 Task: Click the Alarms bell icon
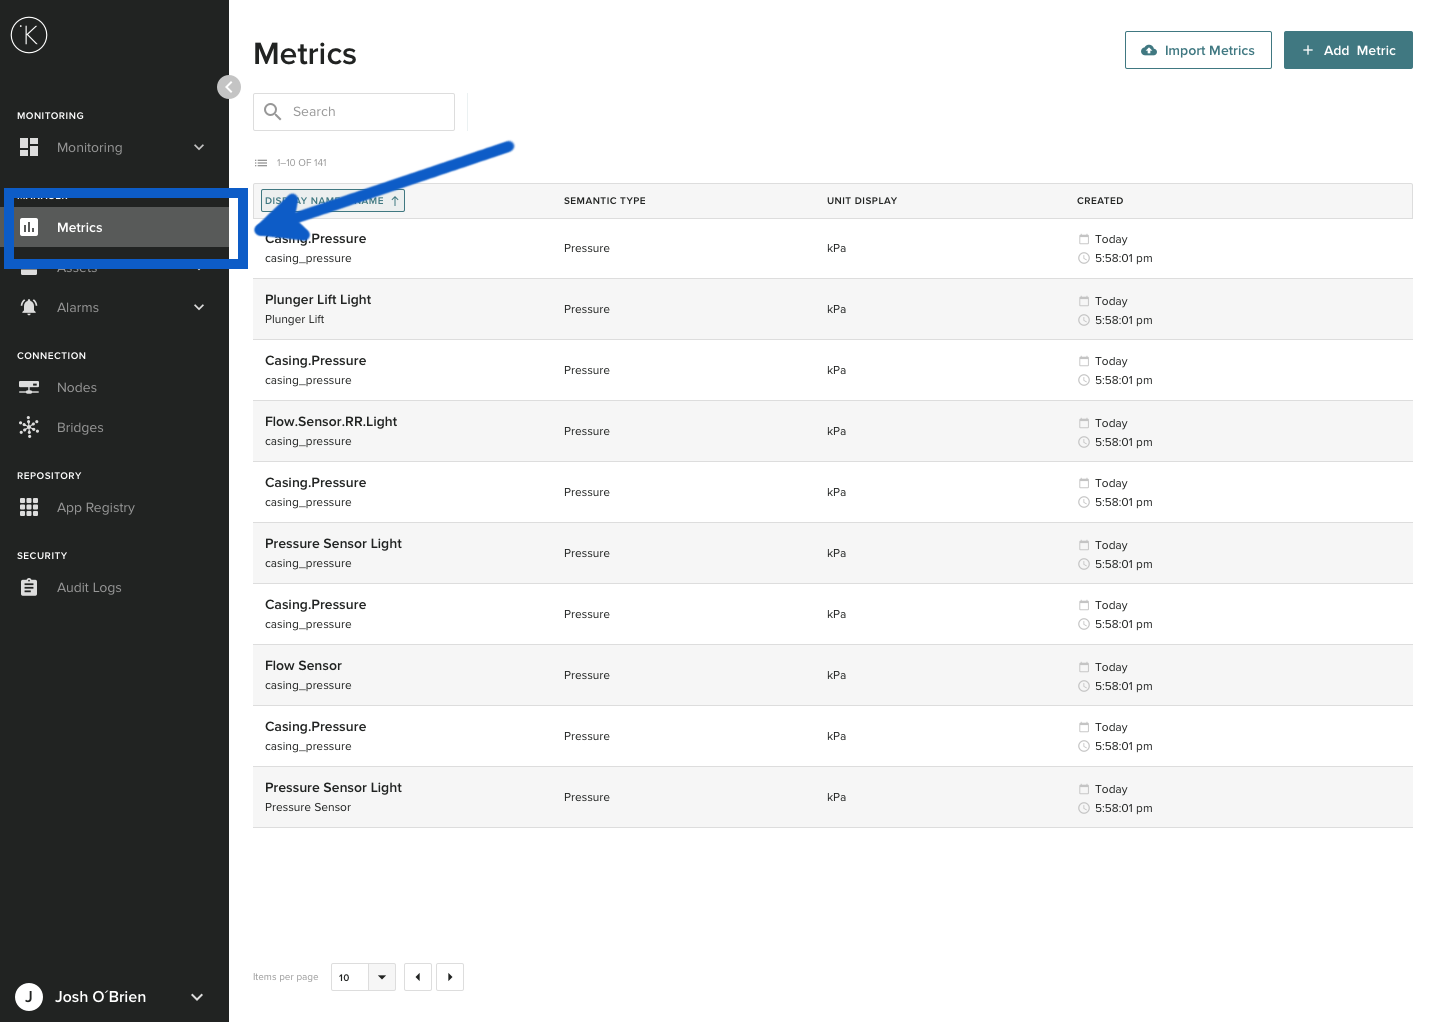point(29,307)
